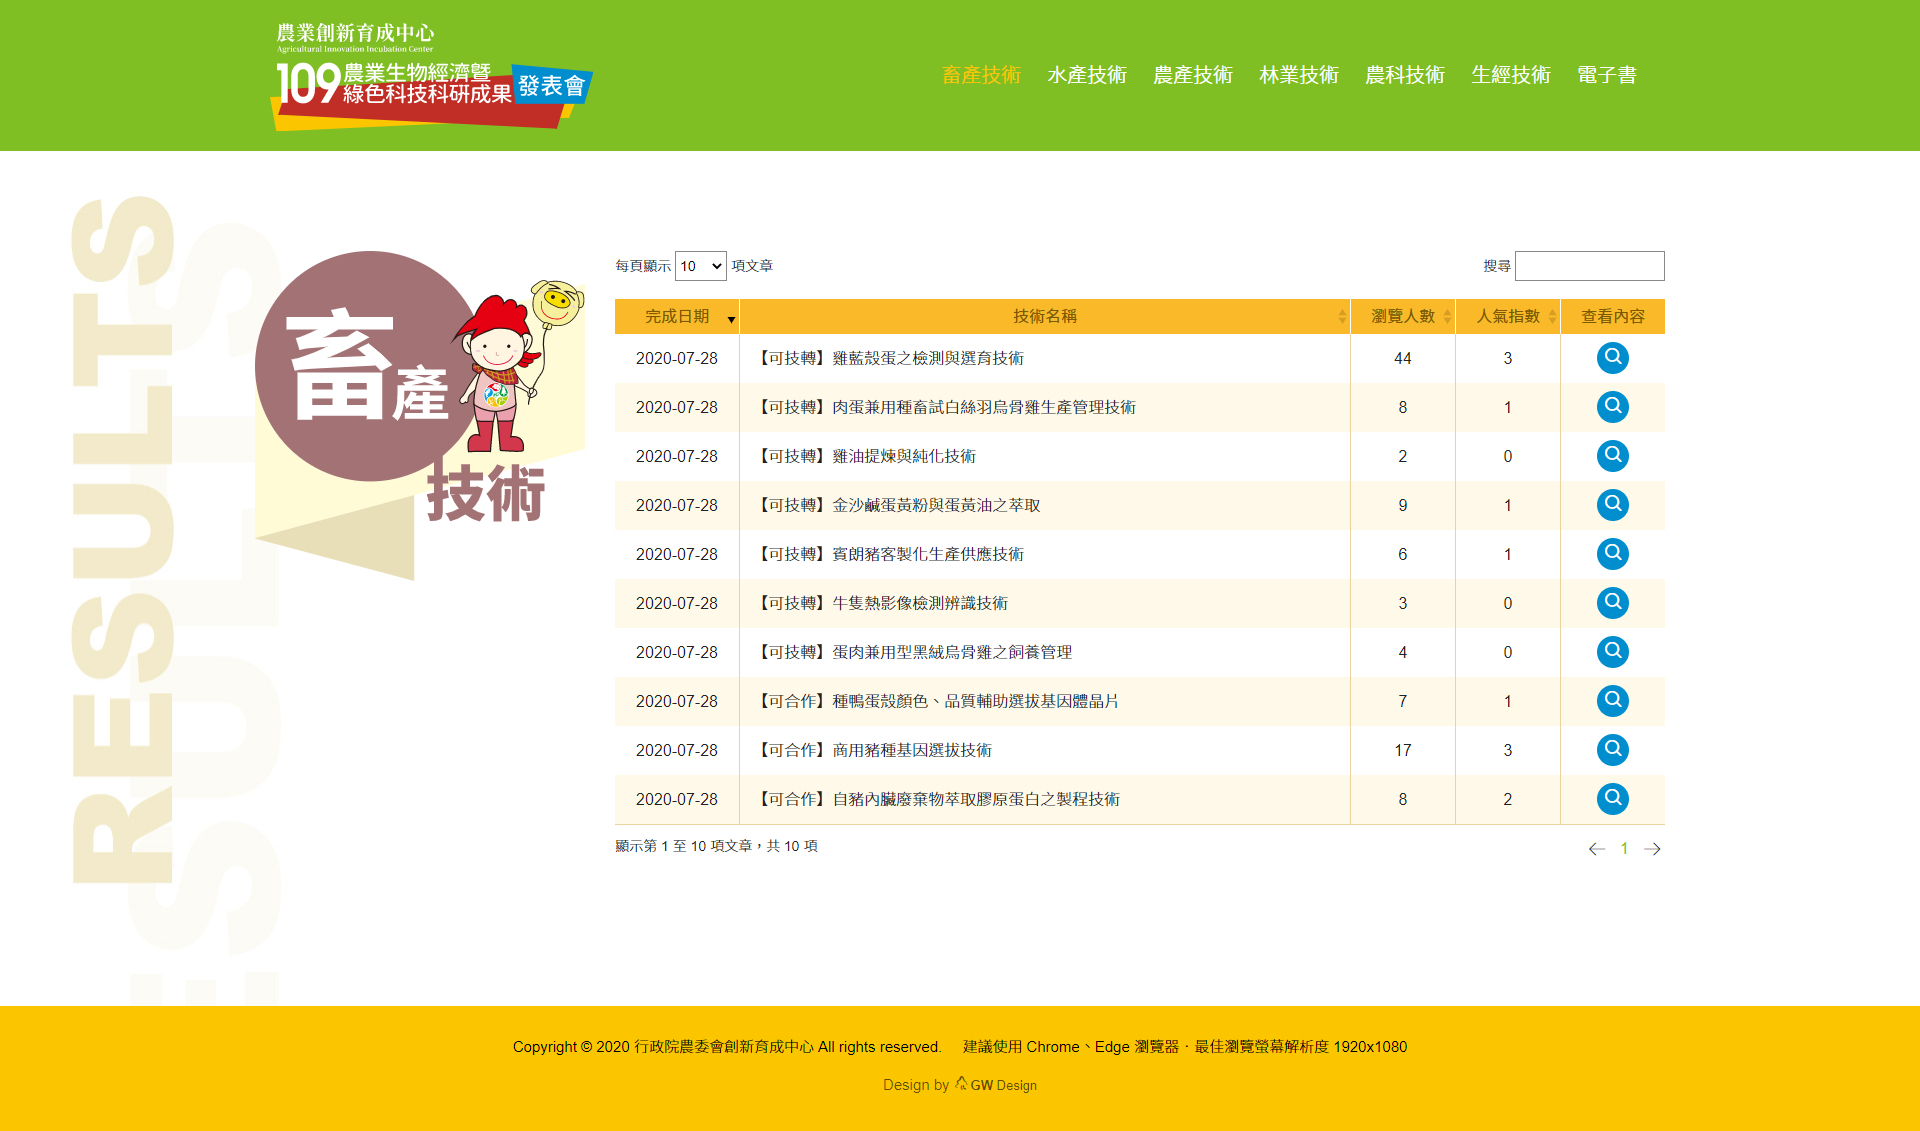Viewport: 1920px width, 1131px height.
Task: Select the 畜產技術 nav item
Action: pos(981,75)
